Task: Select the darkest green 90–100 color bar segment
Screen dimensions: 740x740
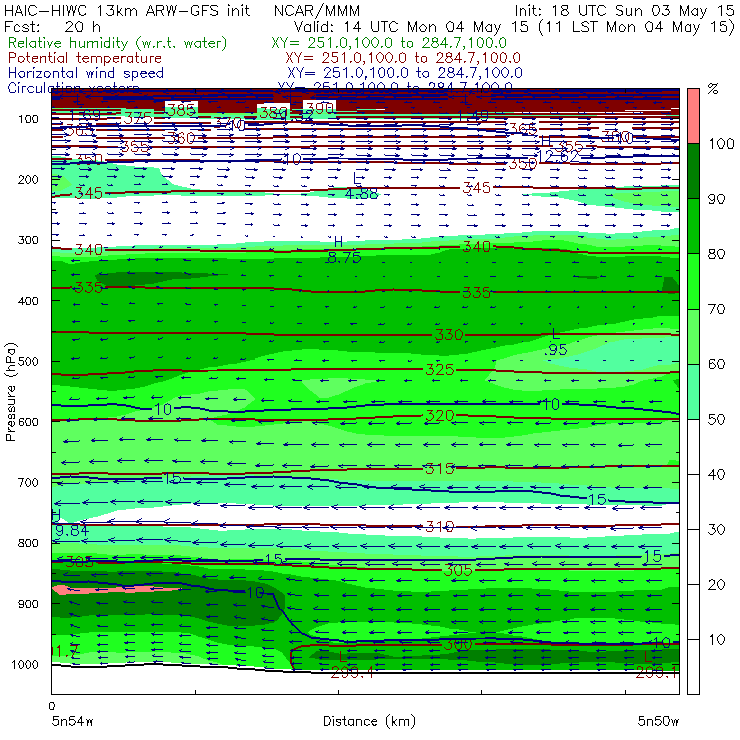Action: click(693, 171)
